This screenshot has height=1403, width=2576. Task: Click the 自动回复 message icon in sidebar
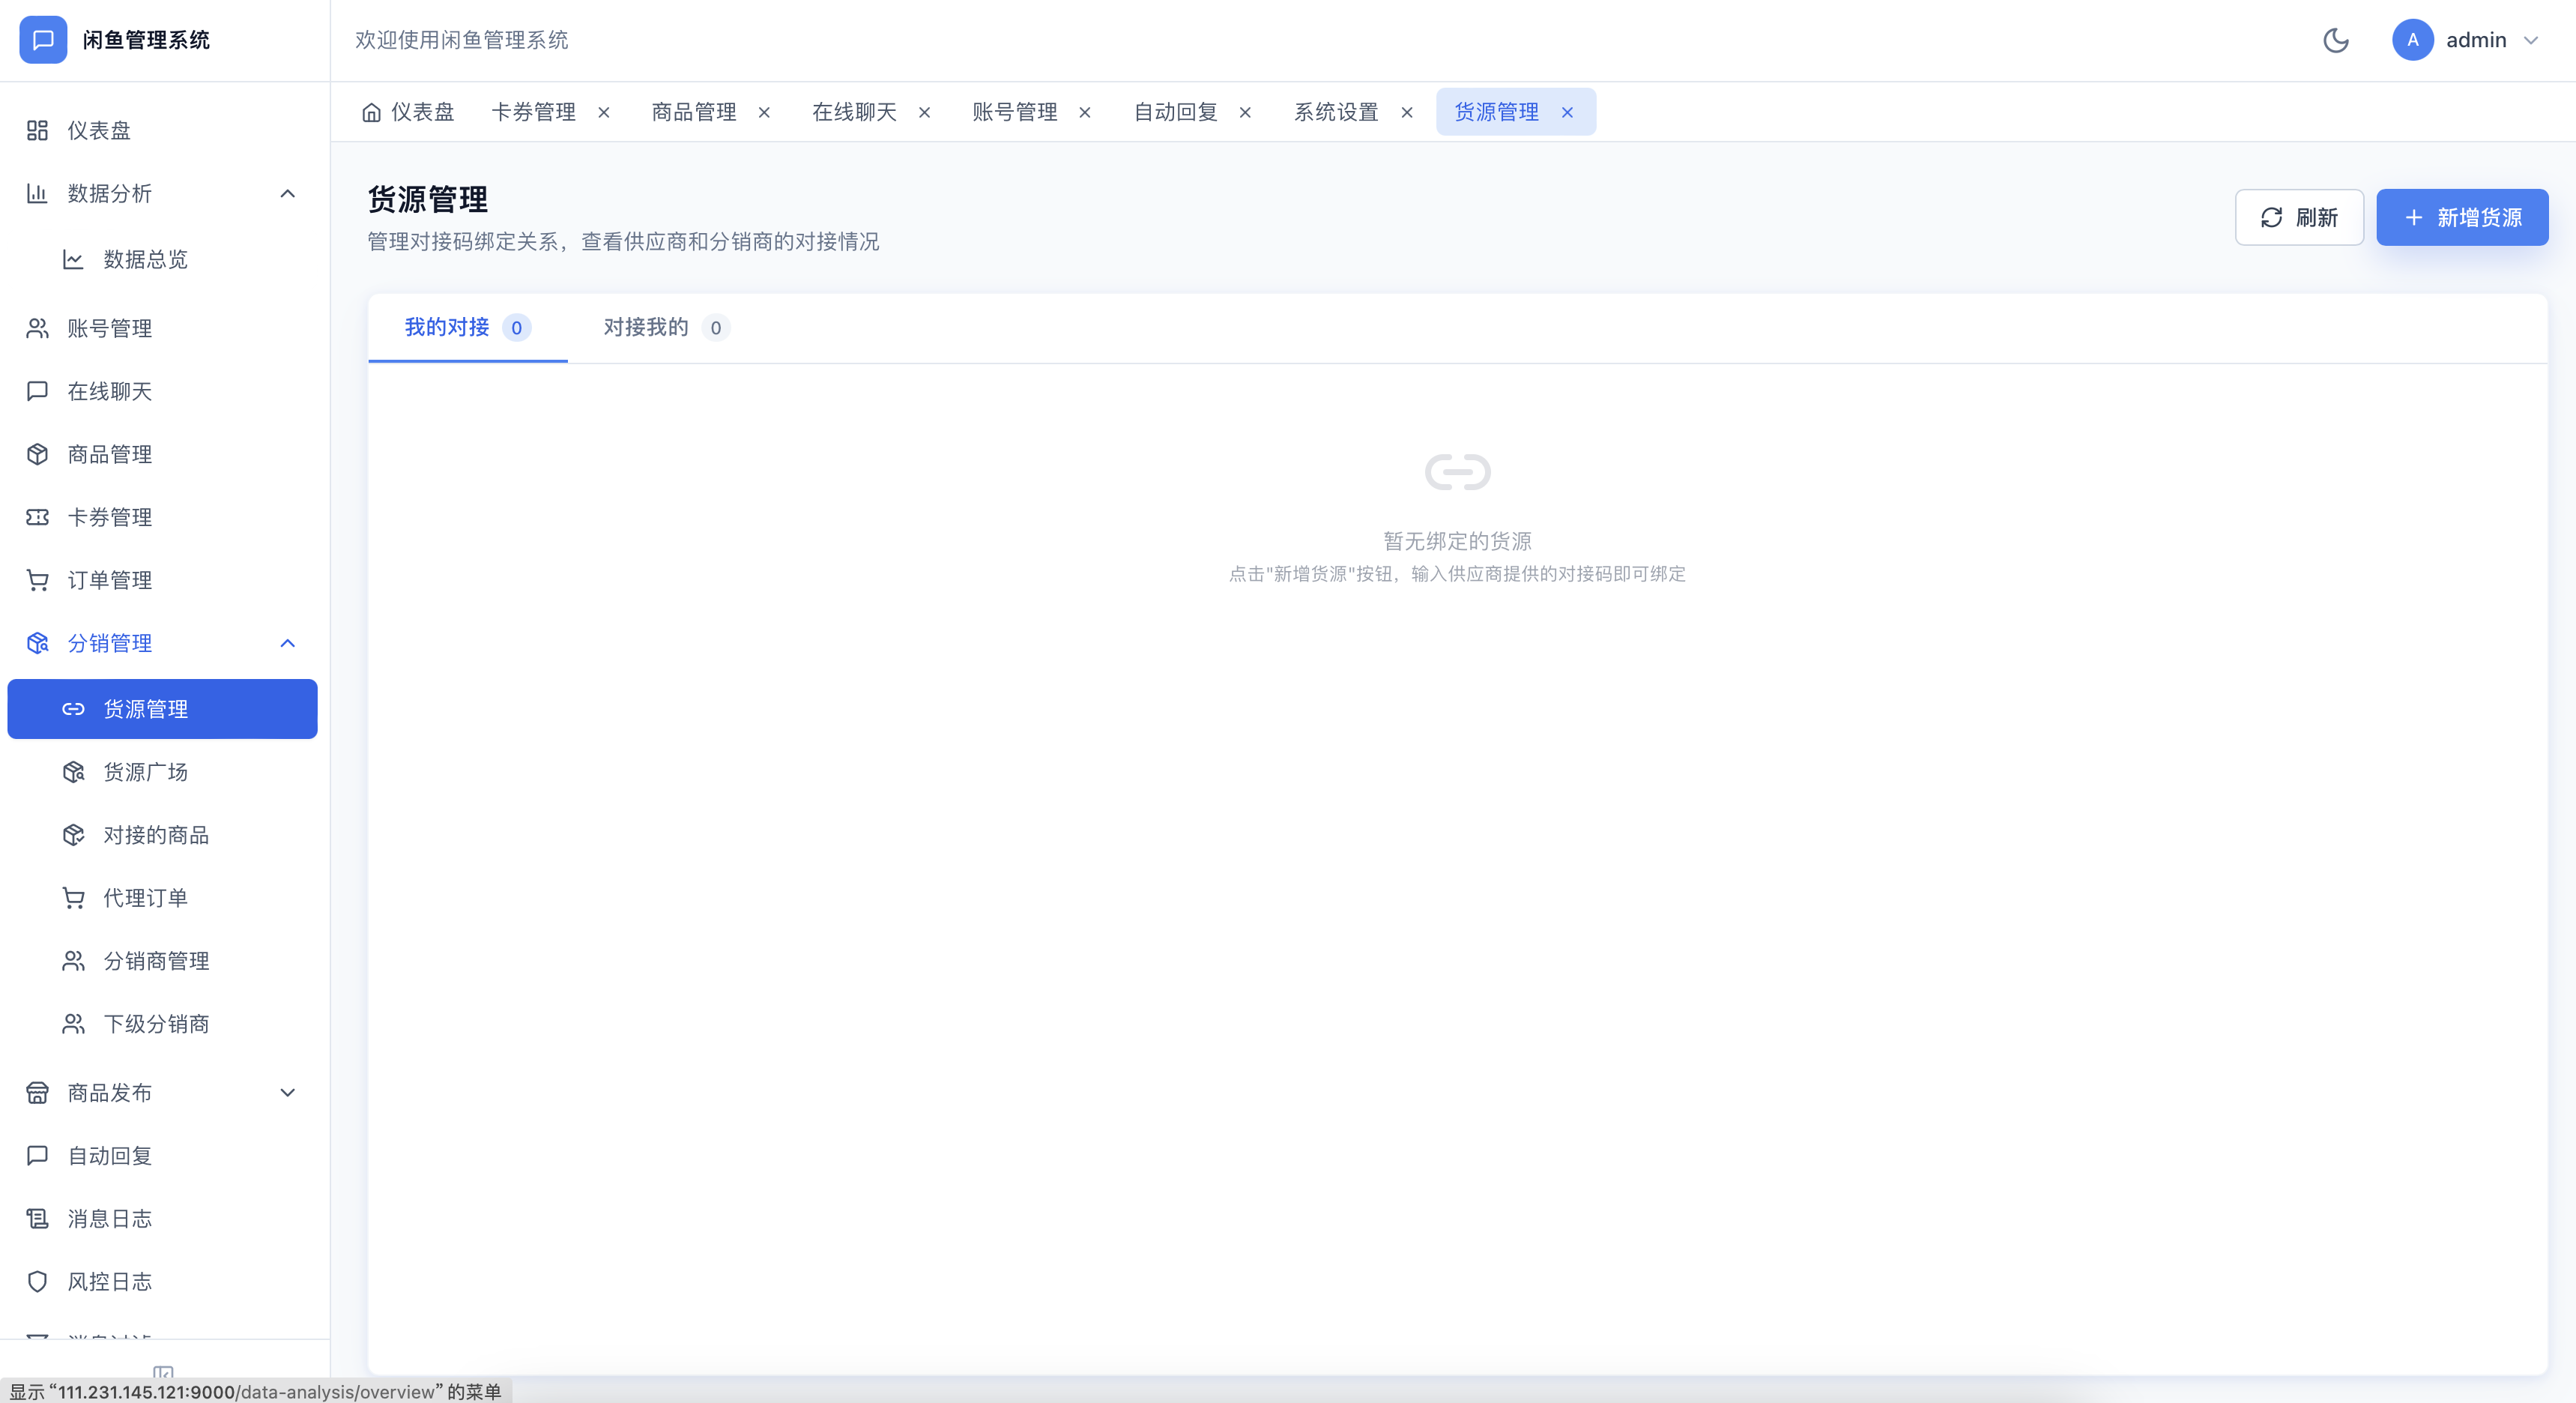(x=37, y=1156)
